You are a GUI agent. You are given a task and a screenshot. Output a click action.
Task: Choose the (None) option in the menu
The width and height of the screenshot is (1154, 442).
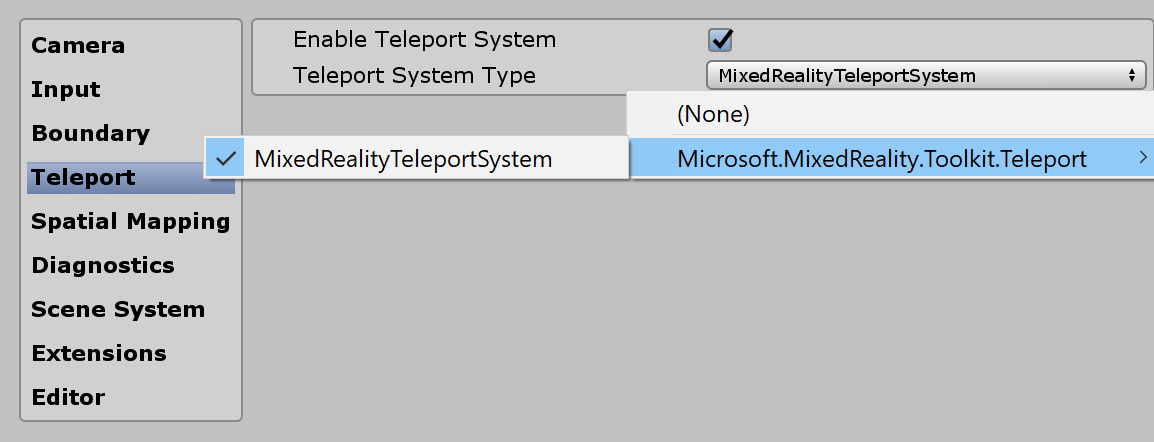tap(713, 114)
